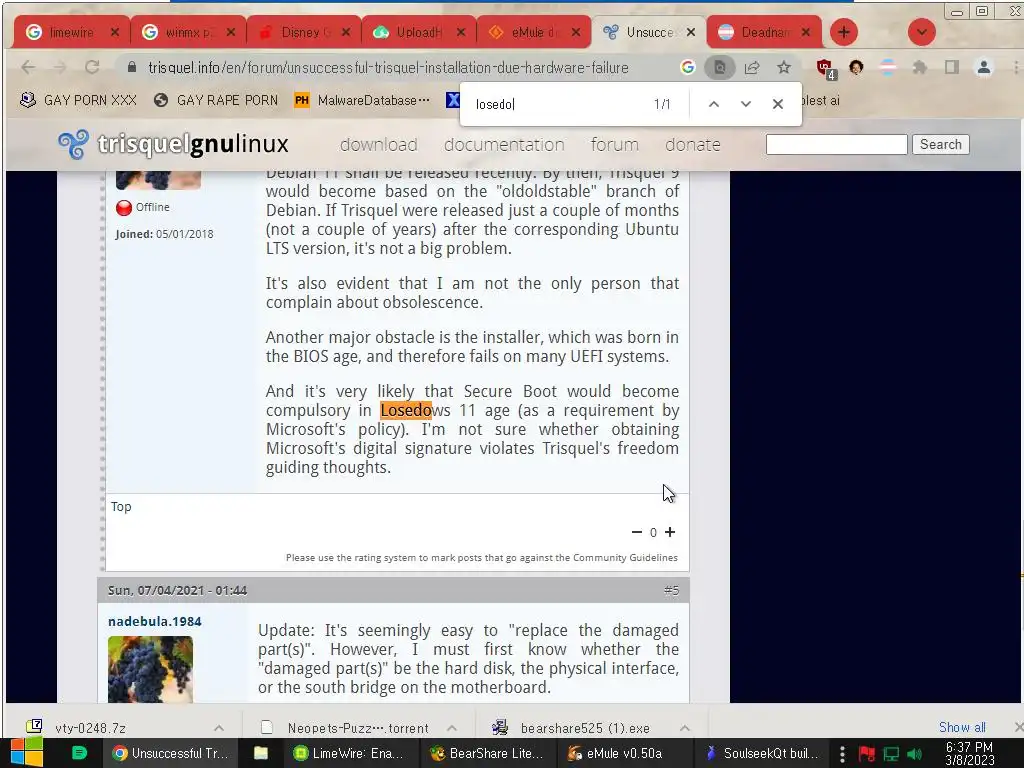The height and width of the screenshot is (768, 1024).
Task: Toggle the browser side panel icon
Action: 952,67
